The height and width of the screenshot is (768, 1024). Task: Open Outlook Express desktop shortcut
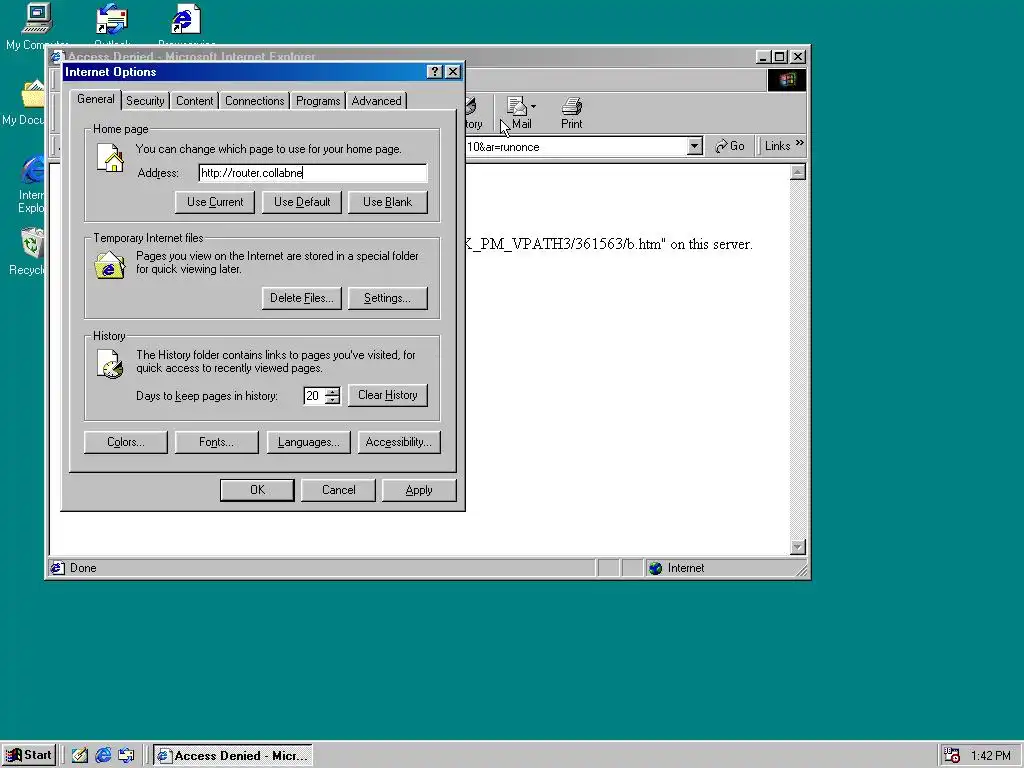pos(112,18)
